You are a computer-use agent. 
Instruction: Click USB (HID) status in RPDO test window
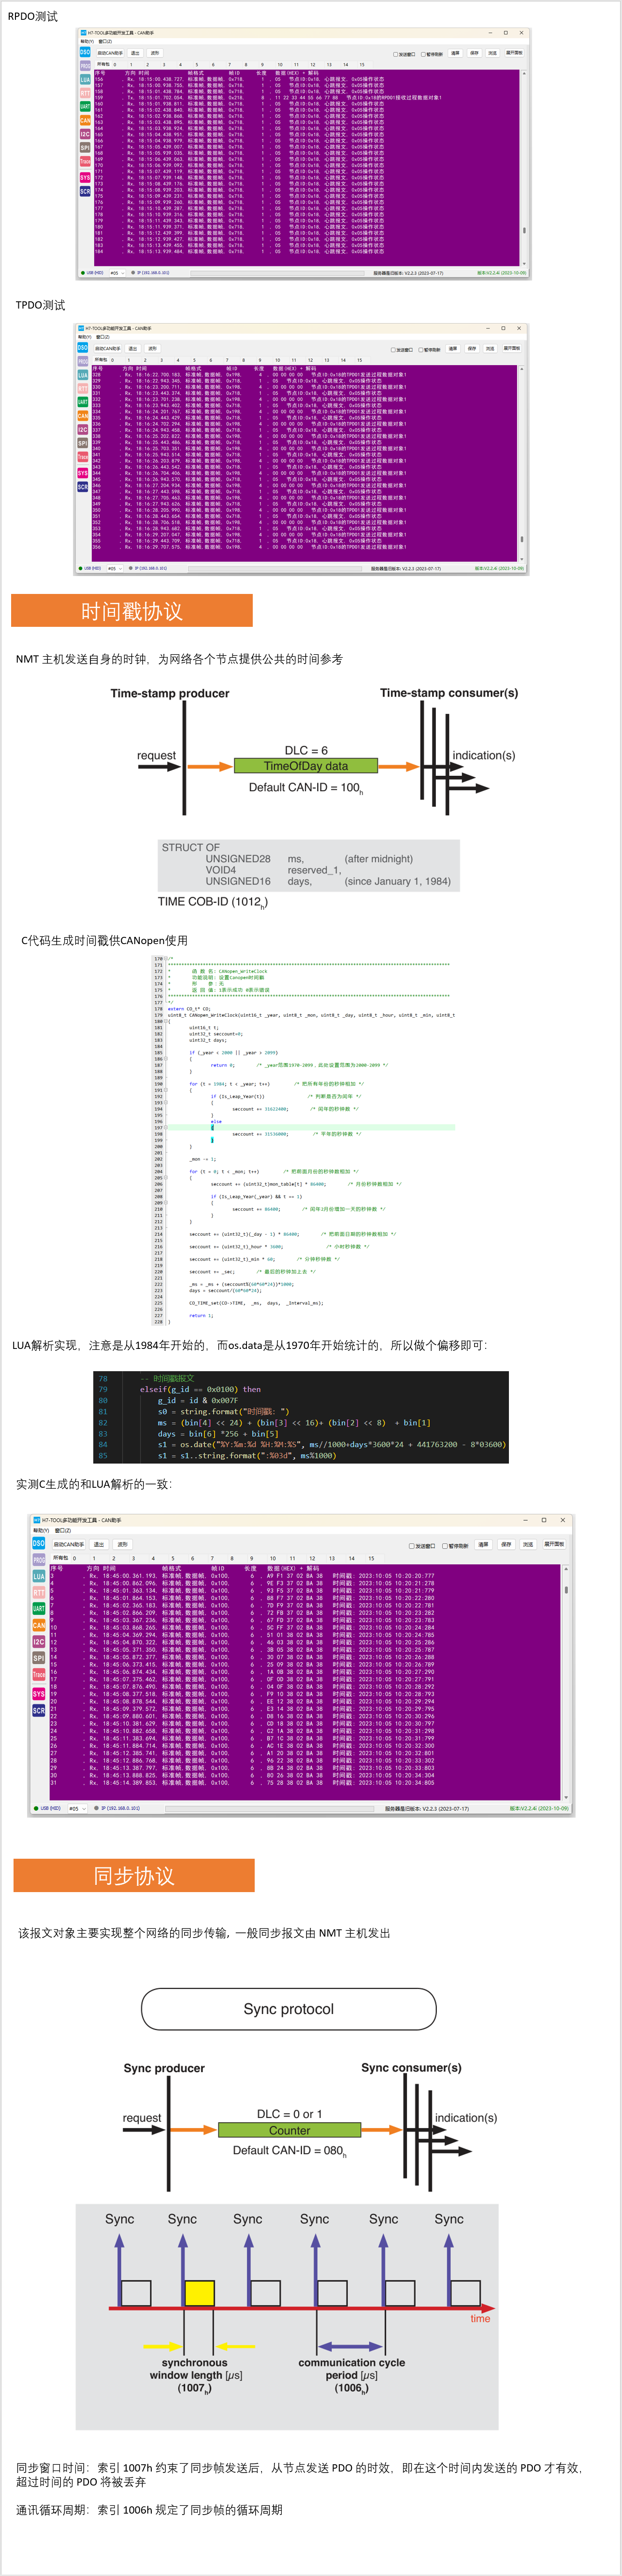pyautogui.click(x=93, y=272)
